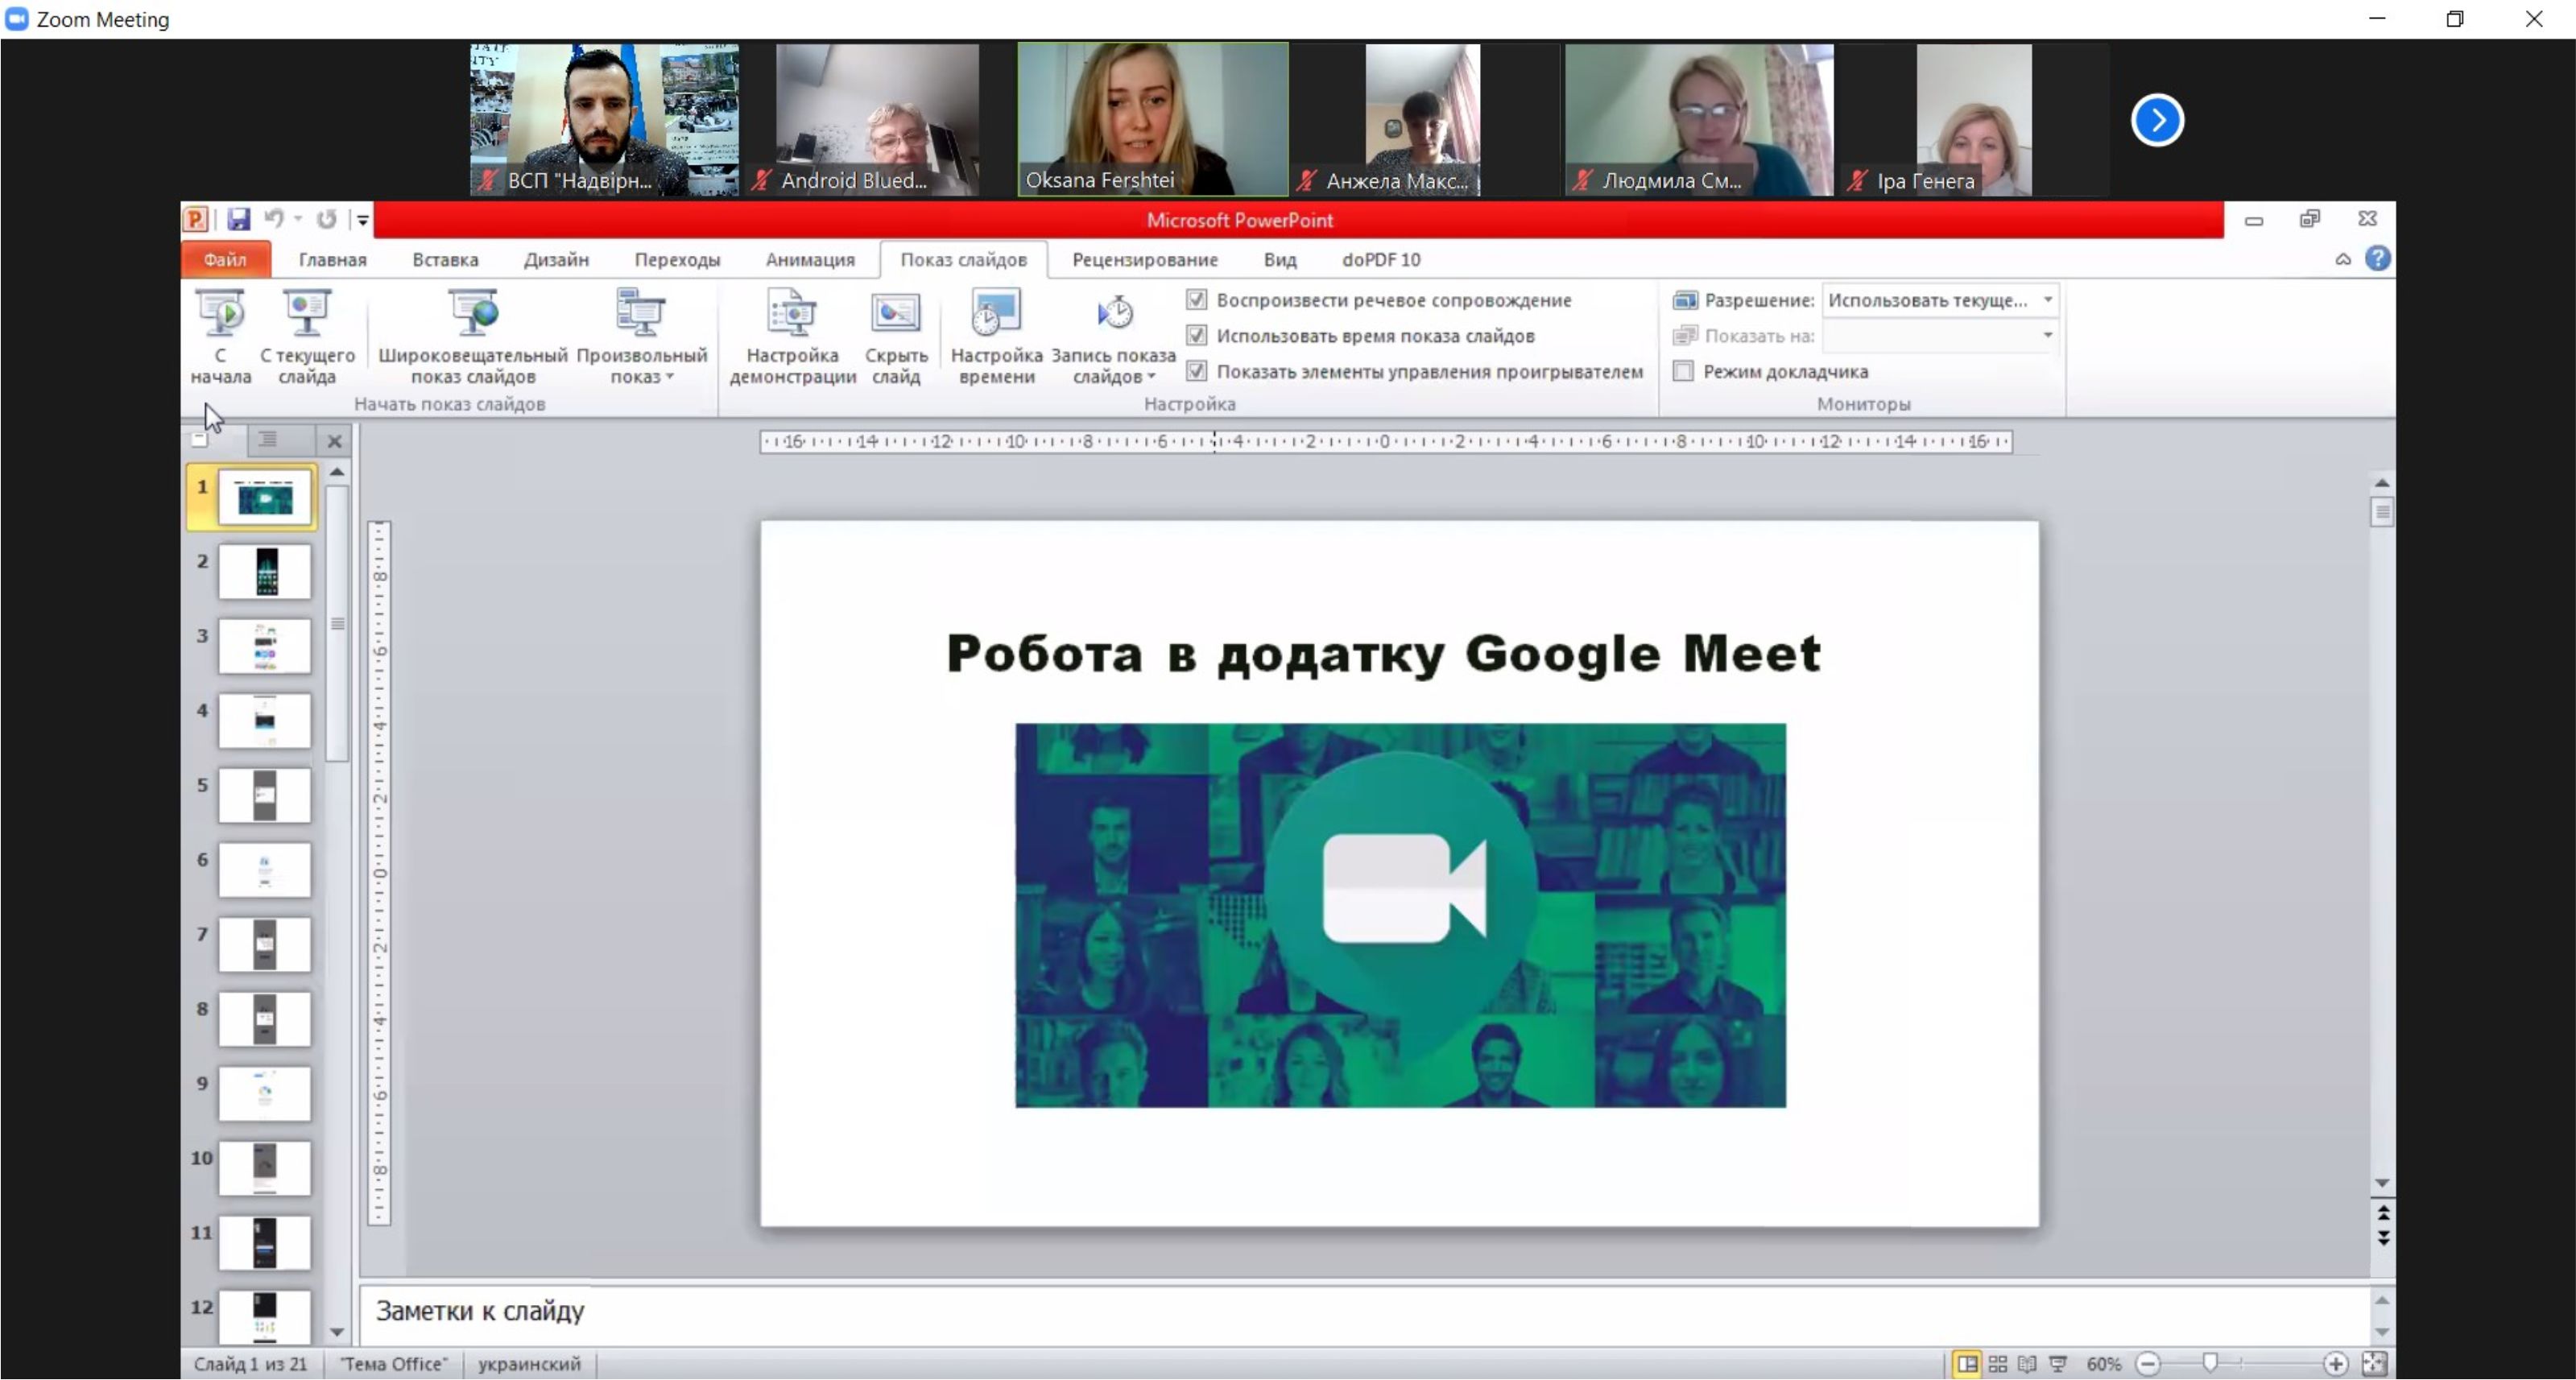
Task: Select slide 5 thumbnail
Action: pos(264,796)
